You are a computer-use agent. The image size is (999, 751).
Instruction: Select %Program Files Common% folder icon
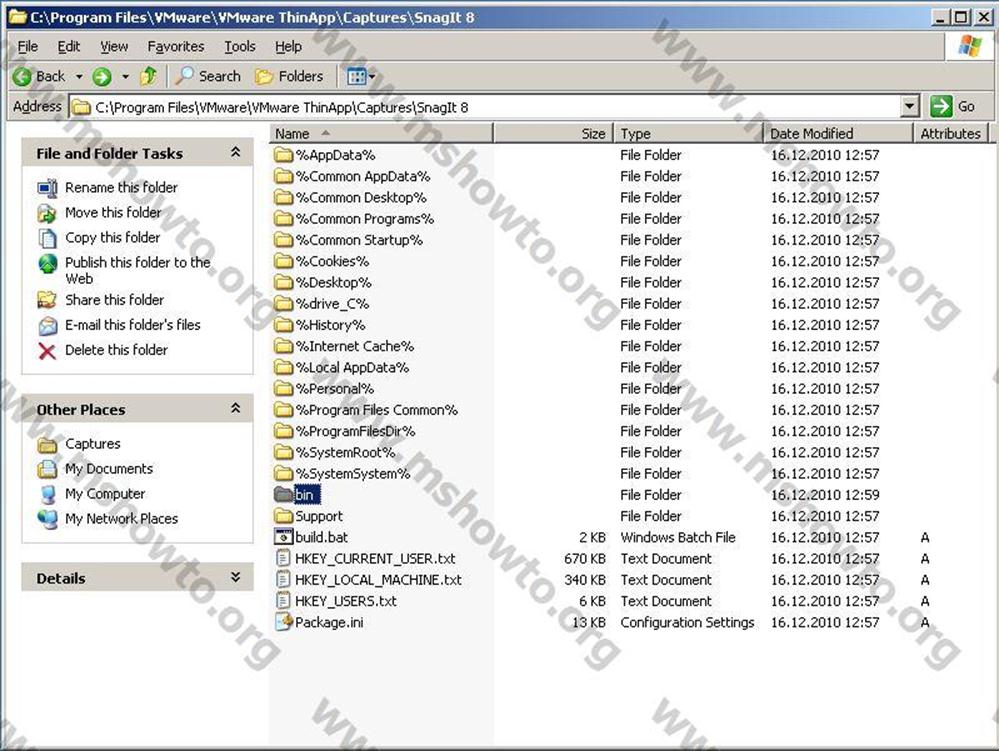[284, 410]
